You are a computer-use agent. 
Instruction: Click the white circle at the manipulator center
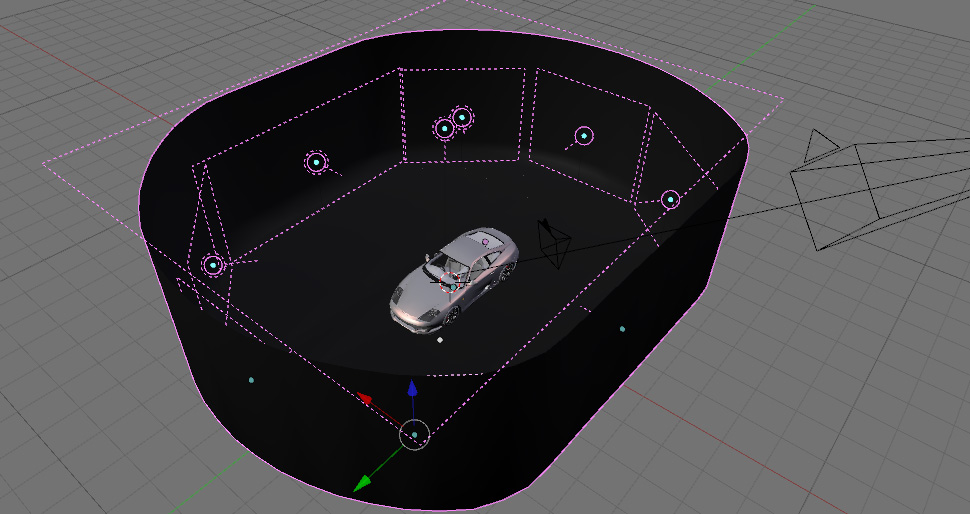click(414, 435)
